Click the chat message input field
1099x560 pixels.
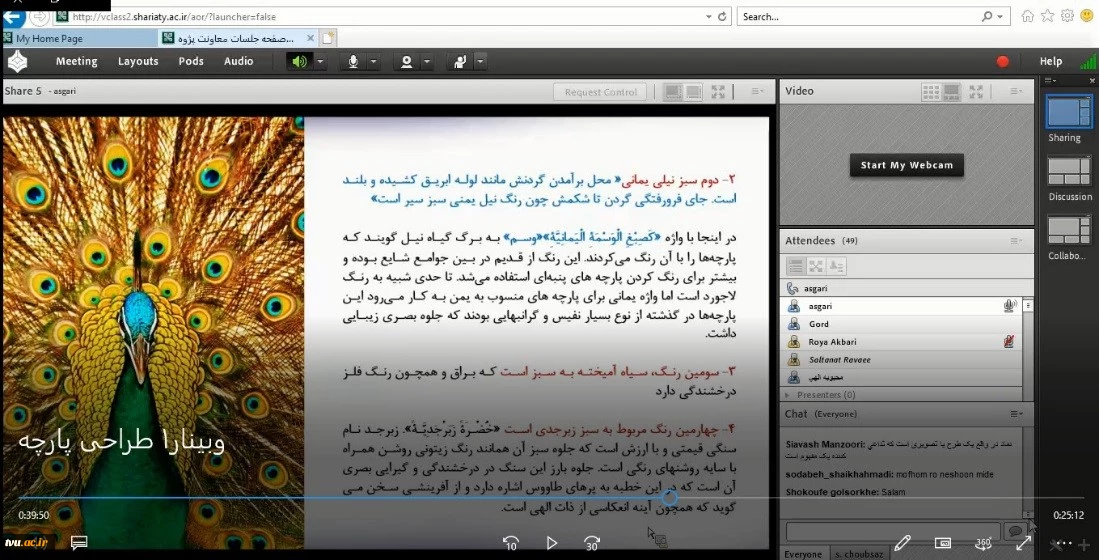point(893,531)
